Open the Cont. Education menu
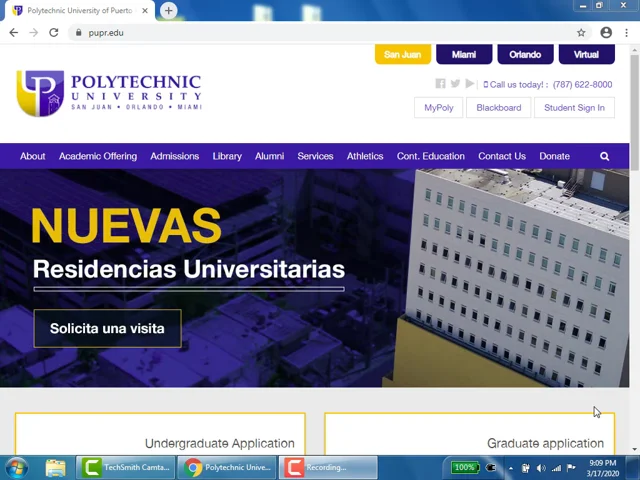The image size is (640, 480). [x=431, y=156]
